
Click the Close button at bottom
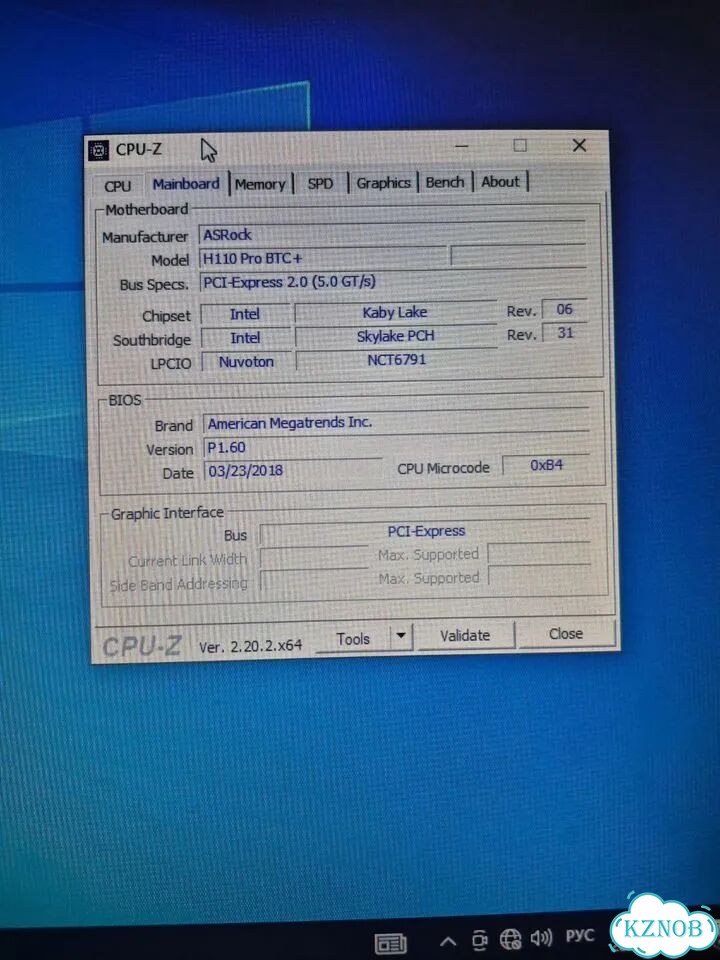(x=566, y=634)
